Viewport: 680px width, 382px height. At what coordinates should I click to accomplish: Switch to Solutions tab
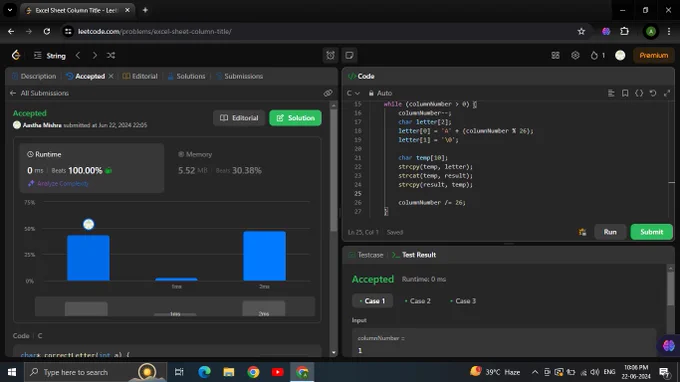[186, 76]
